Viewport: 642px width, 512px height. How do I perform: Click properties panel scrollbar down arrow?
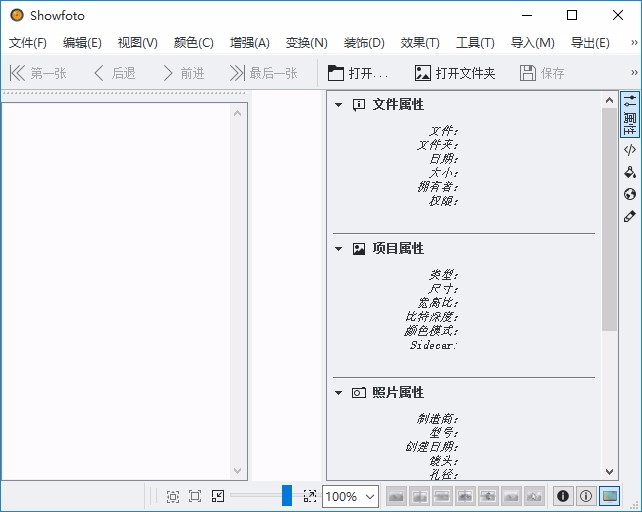click(609, 472)
